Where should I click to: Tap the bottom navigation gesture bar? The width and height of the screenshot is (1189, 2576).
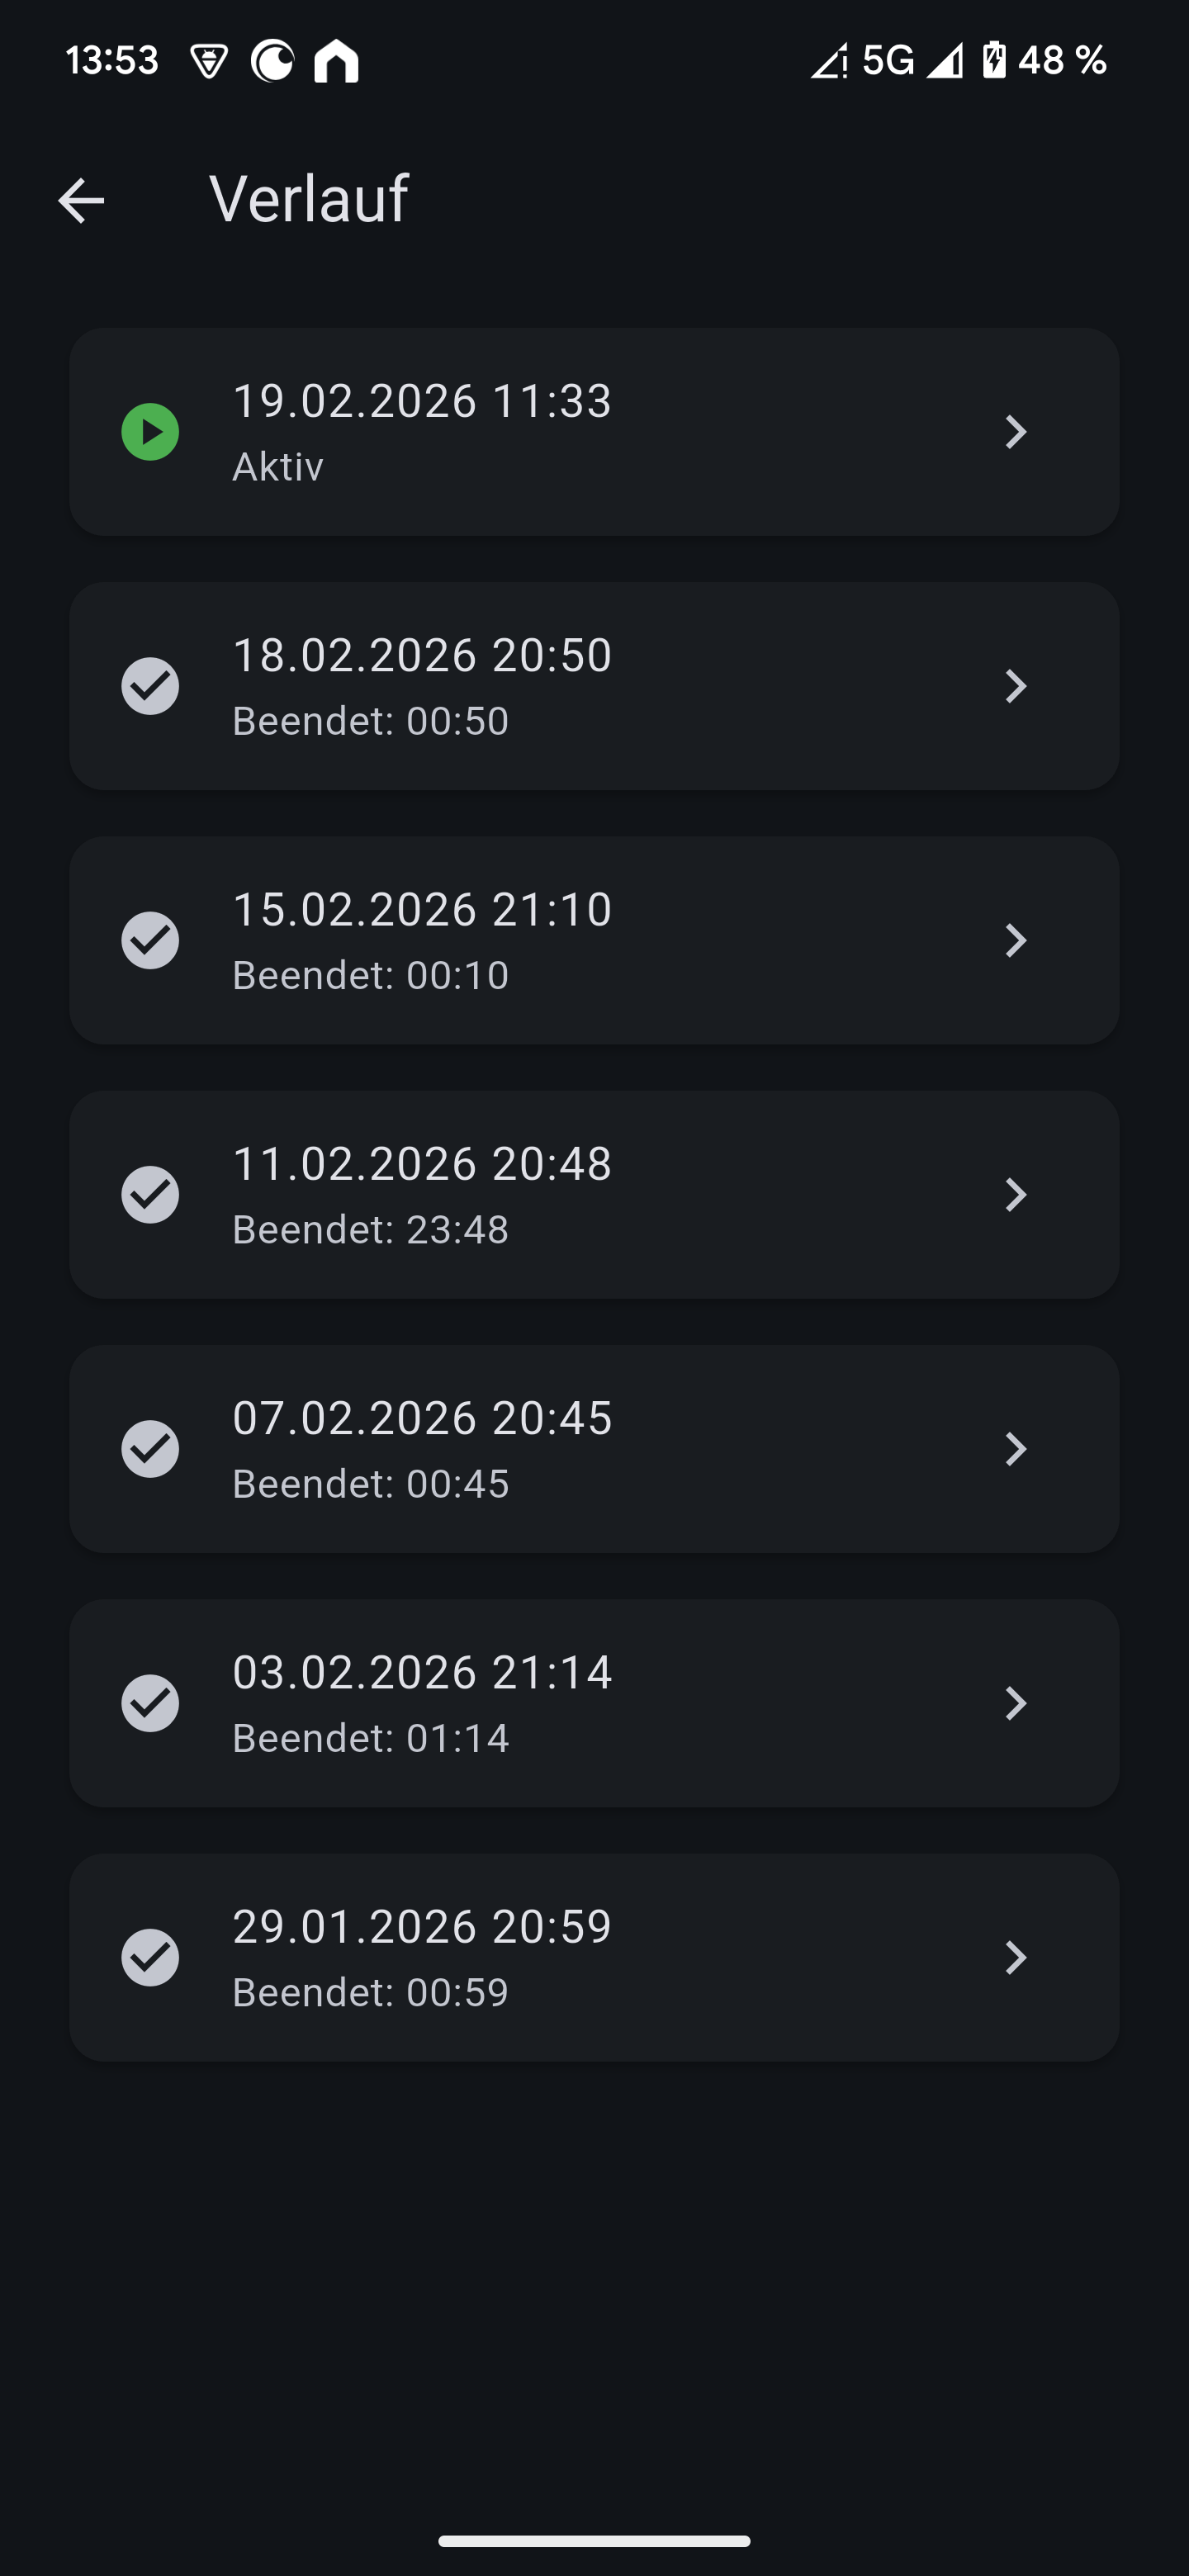pos(594,2541)
